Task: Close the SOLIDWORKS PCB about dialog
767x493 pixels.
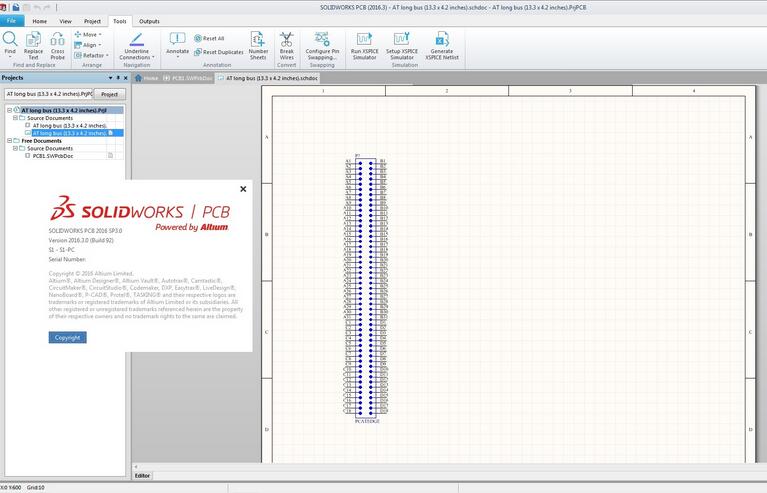Action: [243, 189]
